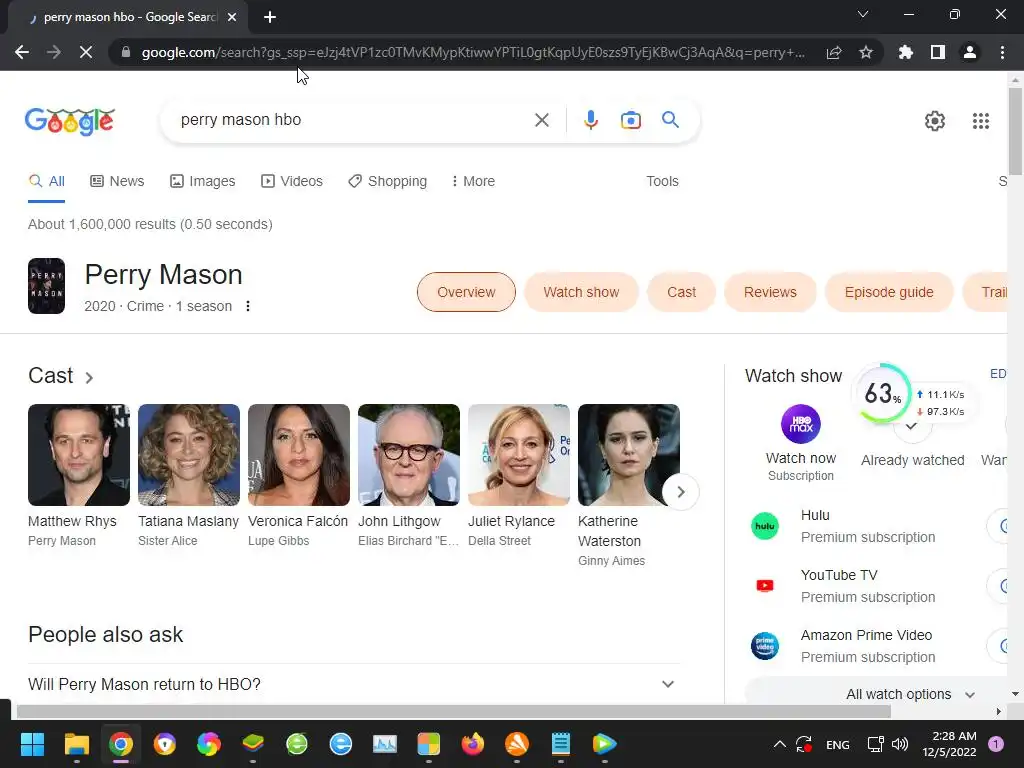Select the Episode guide chip
This screenshot has height=768, width=1024.
(x=889, y=292)
